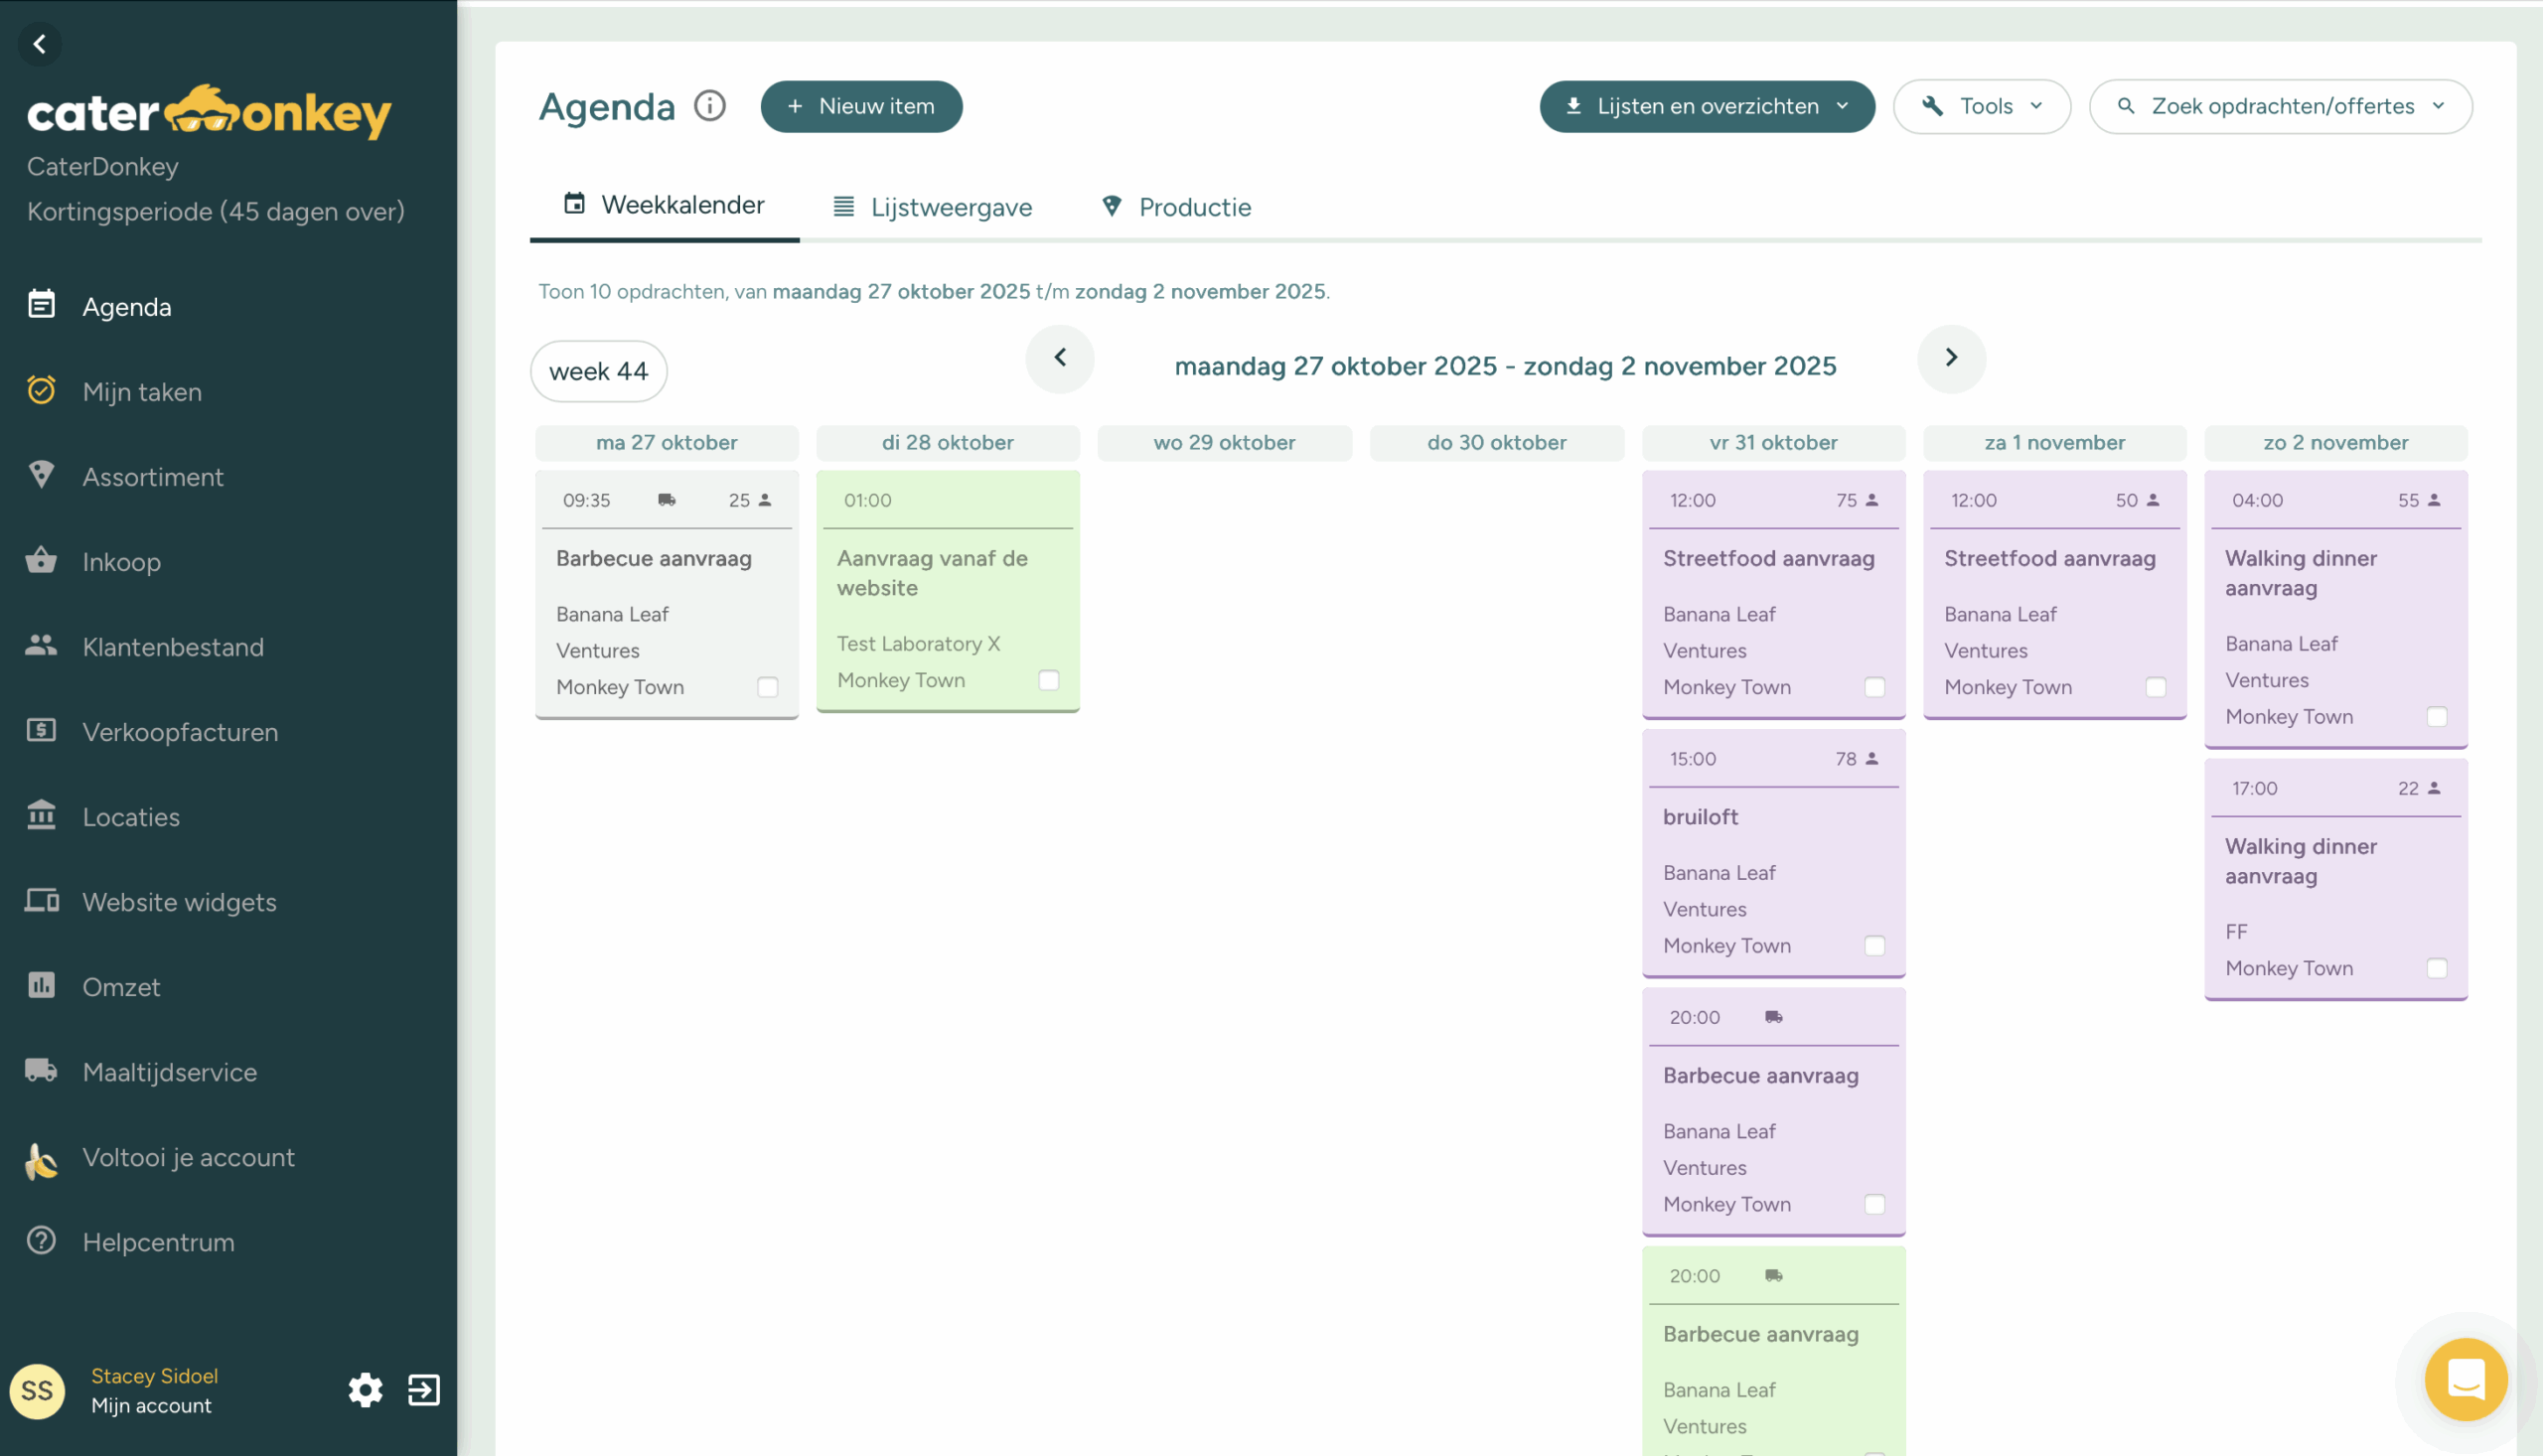Open the week 44 selector
This screenshot has width=2543, height=1456.
tap(598, 371)
